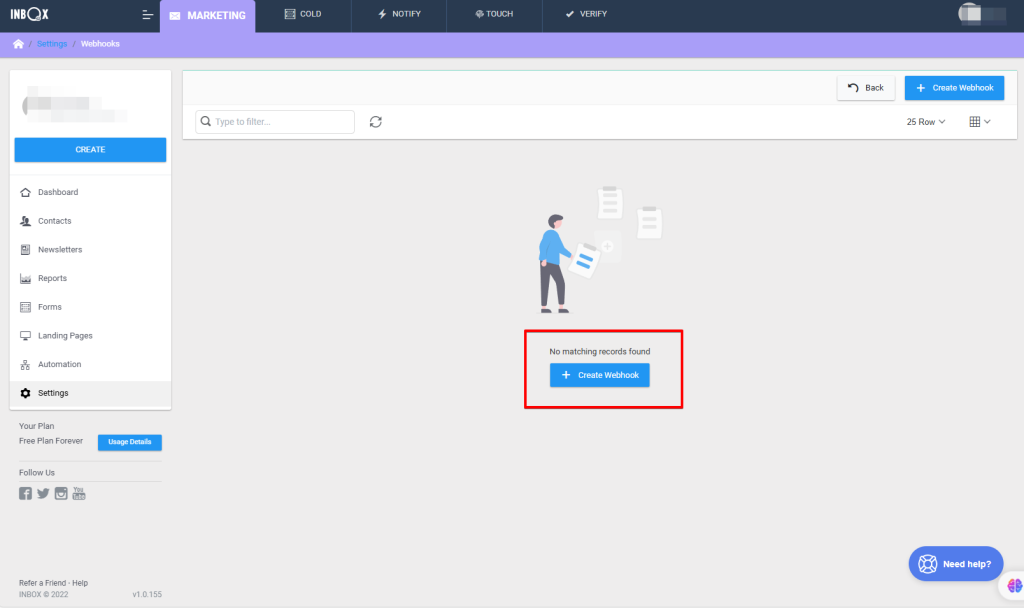Open the table columns grid dropdown
The image size is (1024, 608).
point(980,122)
